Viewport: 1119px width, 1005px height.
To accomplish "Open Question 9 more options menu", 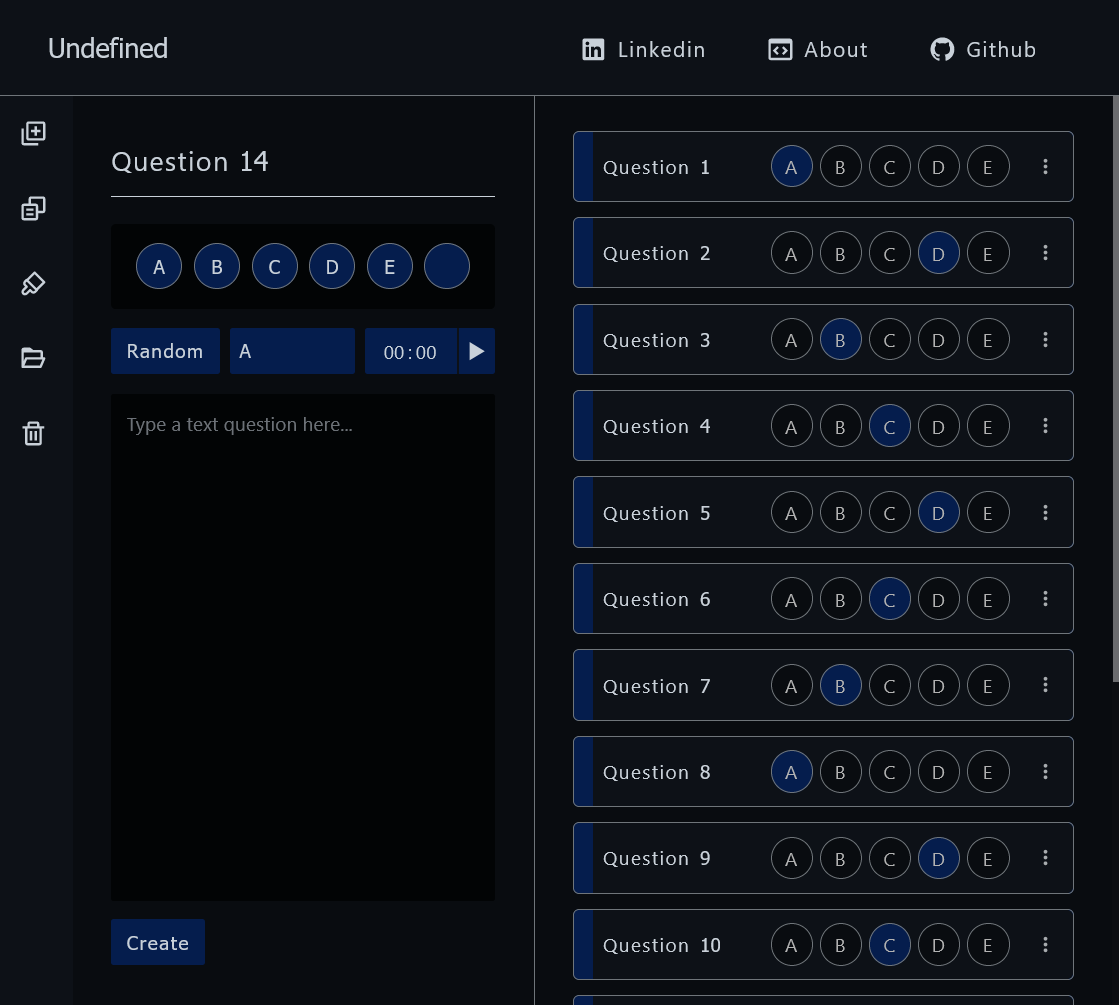I will [x=1045, y=858].
